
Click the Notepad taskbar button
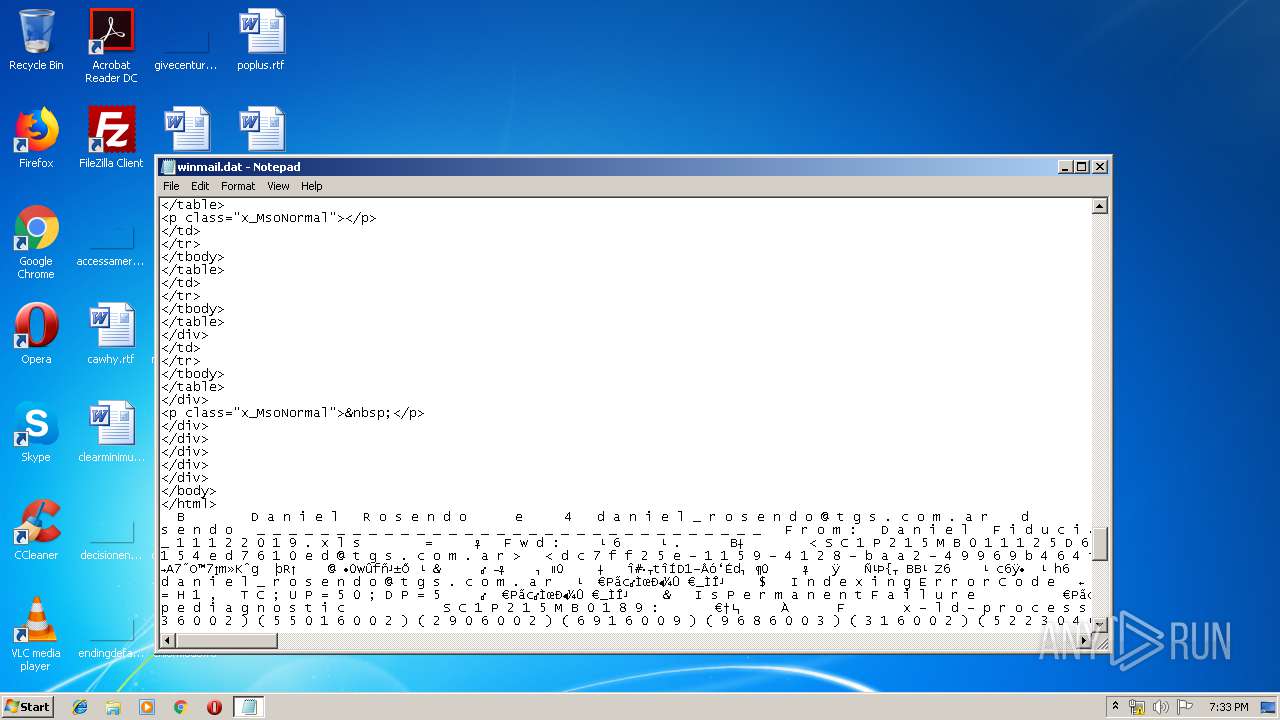249,707
